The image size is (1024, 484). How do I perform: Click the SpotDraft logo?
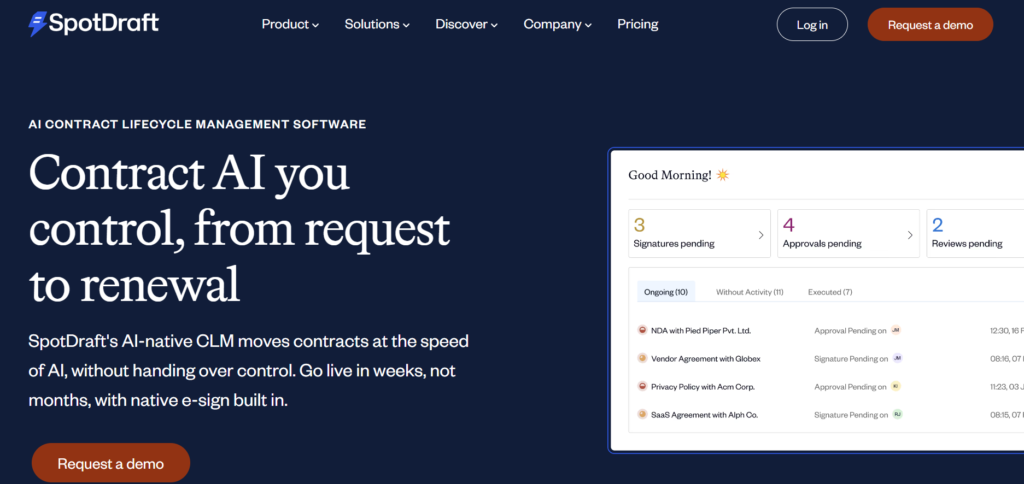(93, 24)
